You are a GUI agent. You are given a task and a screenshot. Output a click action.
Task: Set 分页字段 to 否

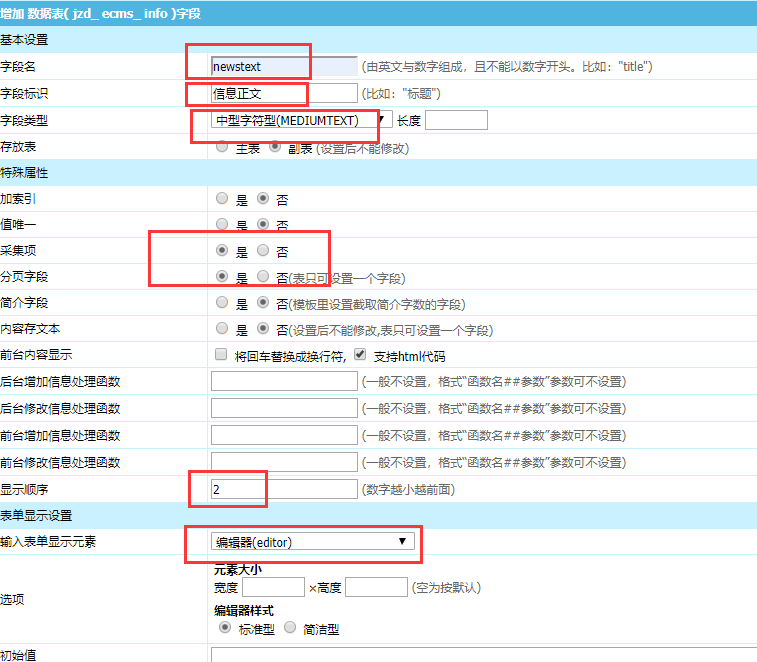[x=263, y=276]
